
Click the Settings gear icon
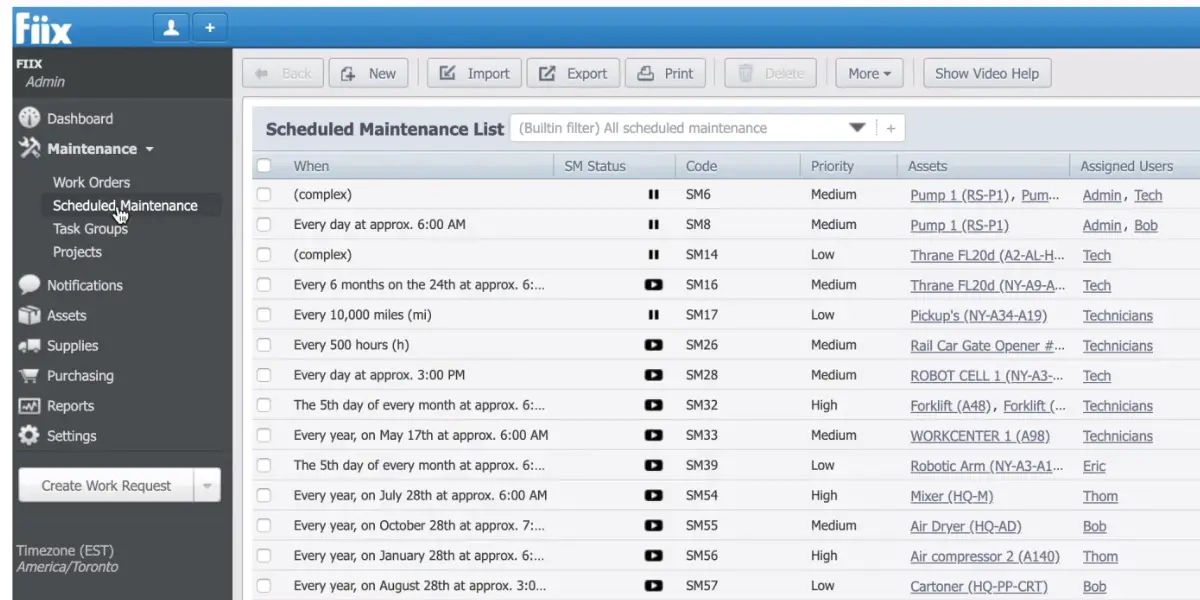(x=30, y=436)
